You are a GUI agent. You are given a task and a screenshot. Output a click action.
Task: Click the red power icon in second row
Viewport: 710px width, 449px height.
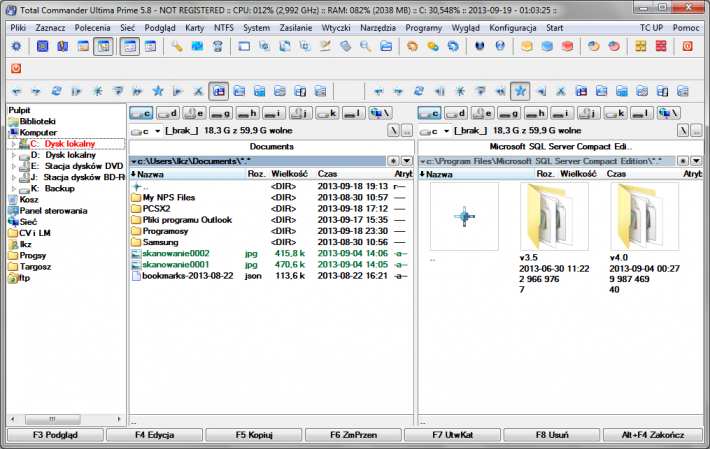click(16, 68)
